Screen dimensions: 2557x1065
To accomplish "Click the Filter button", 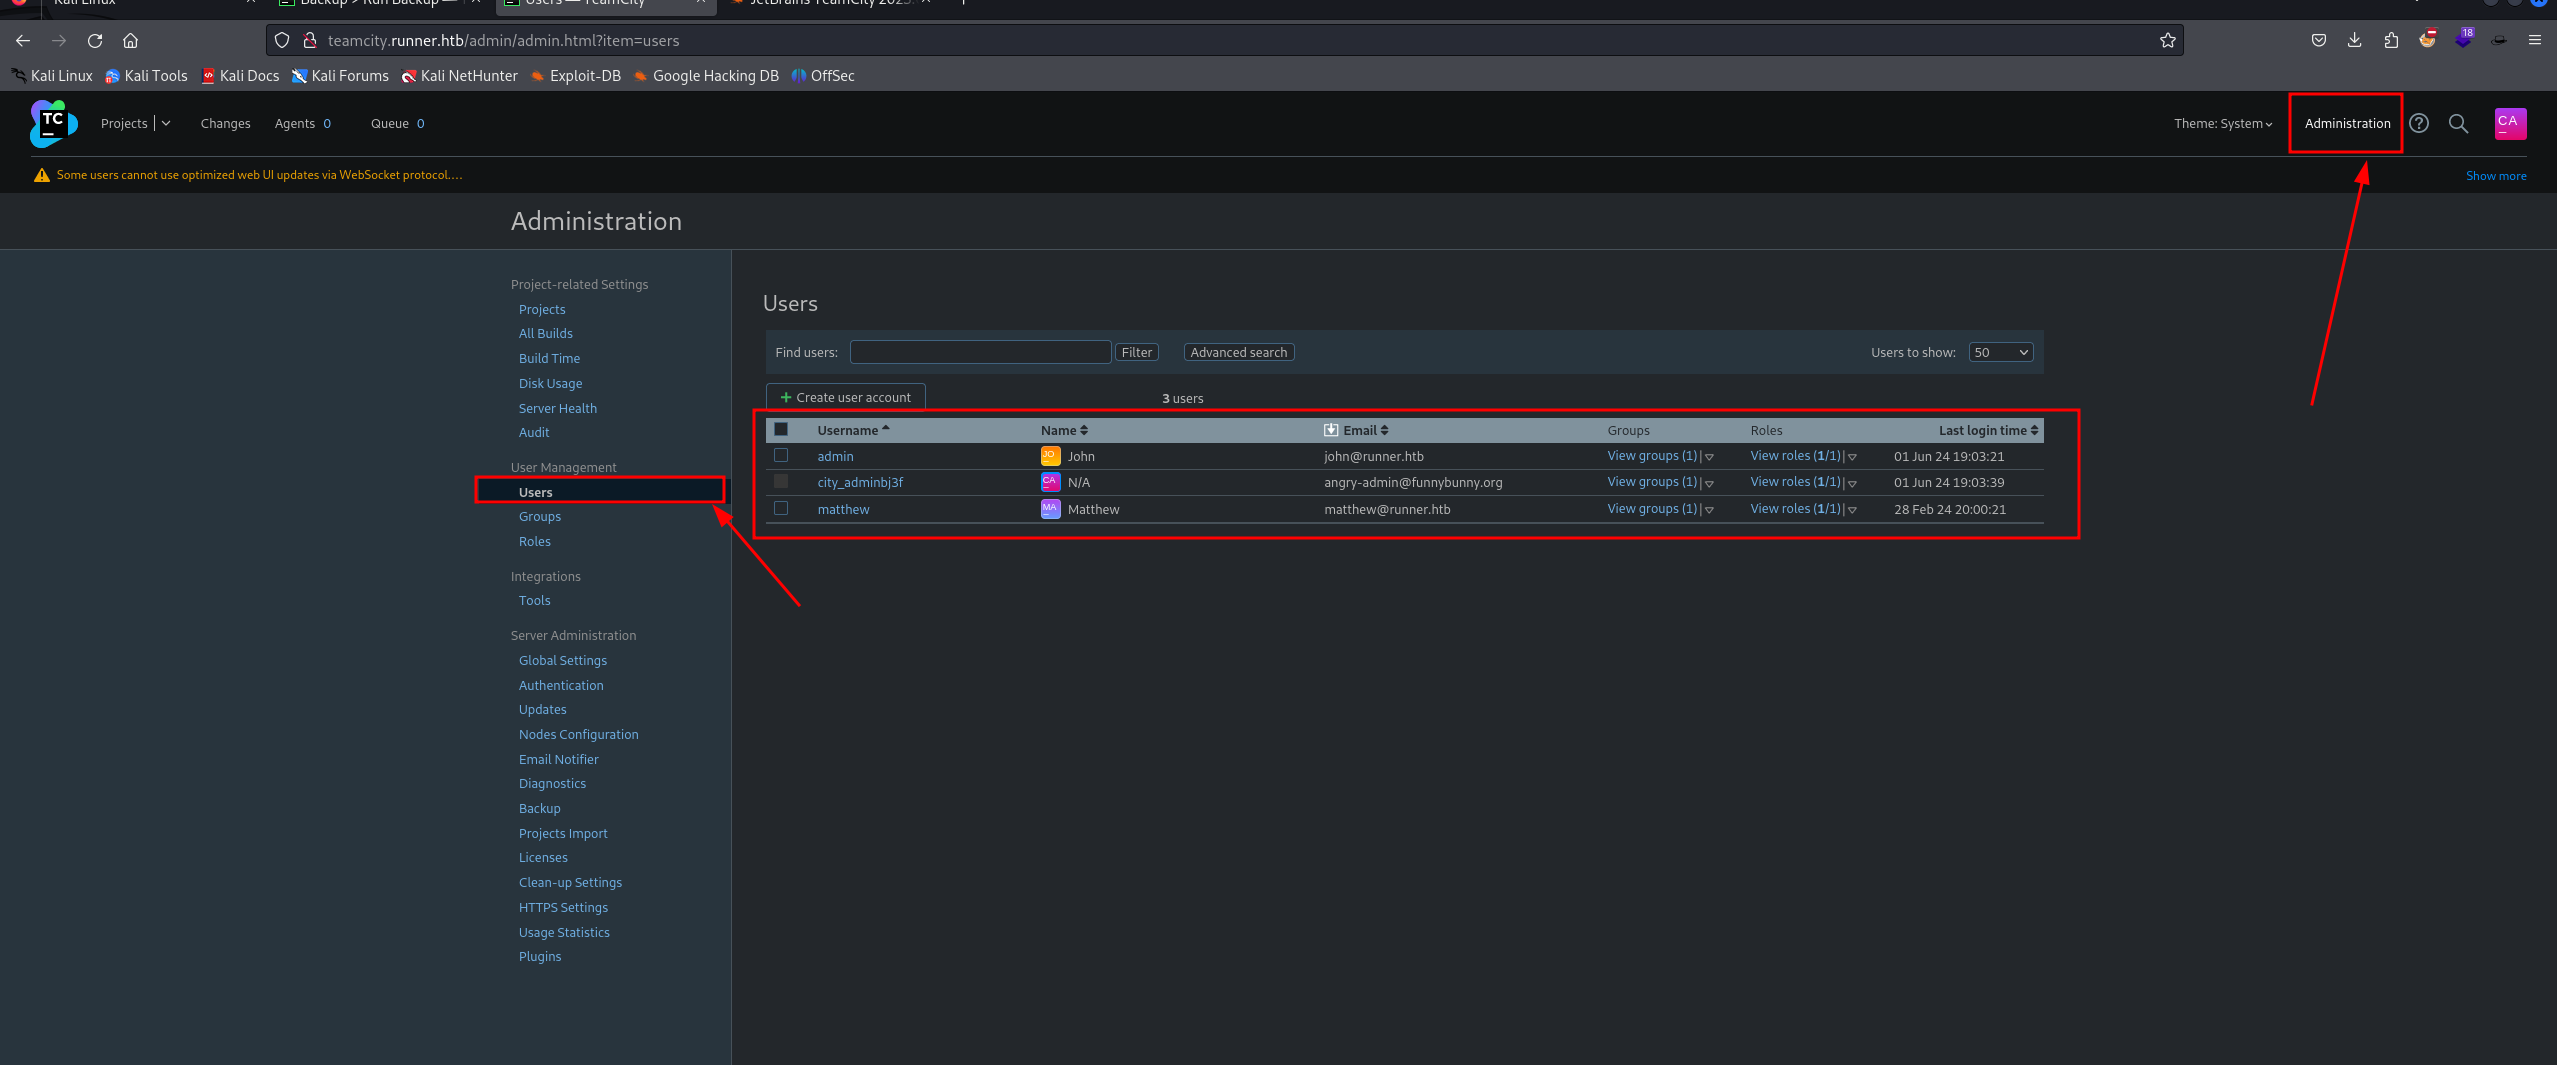I will click(1137, 353).
